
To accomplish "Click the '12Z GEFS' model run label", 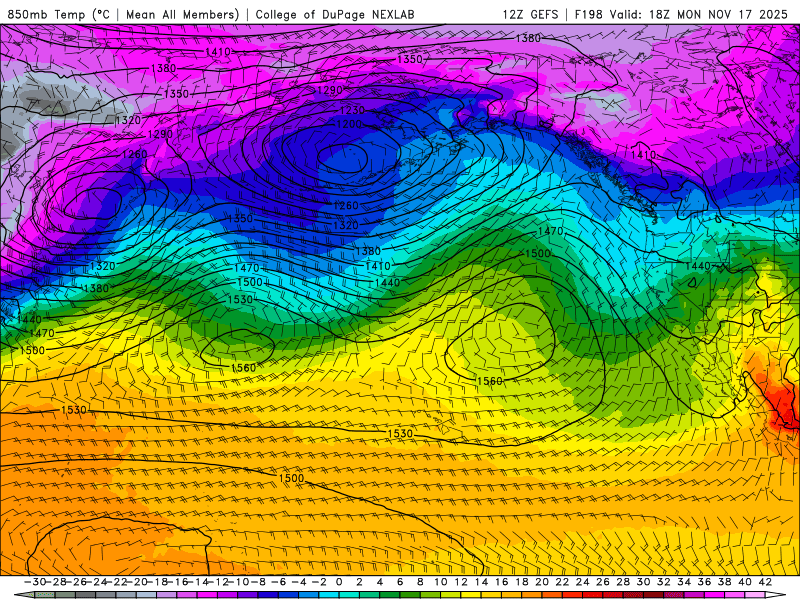I will pyautogui.click(x=530, y=14).
